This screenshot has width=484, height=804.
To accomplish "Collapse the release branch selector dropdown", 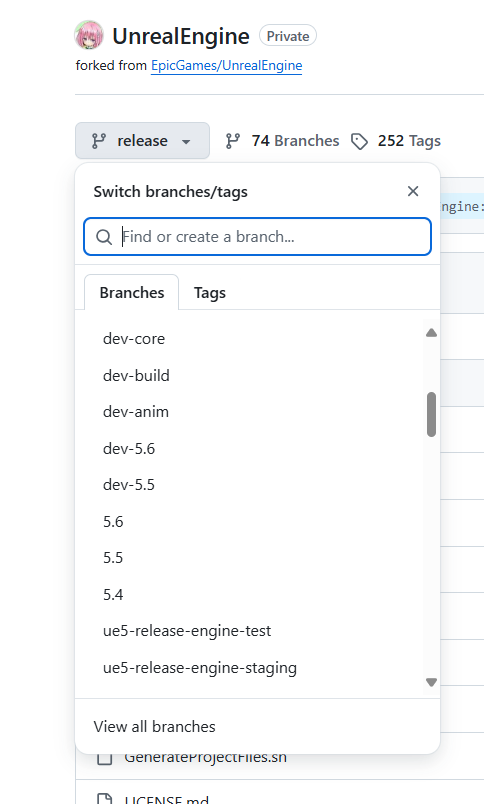I will (143, 140).
